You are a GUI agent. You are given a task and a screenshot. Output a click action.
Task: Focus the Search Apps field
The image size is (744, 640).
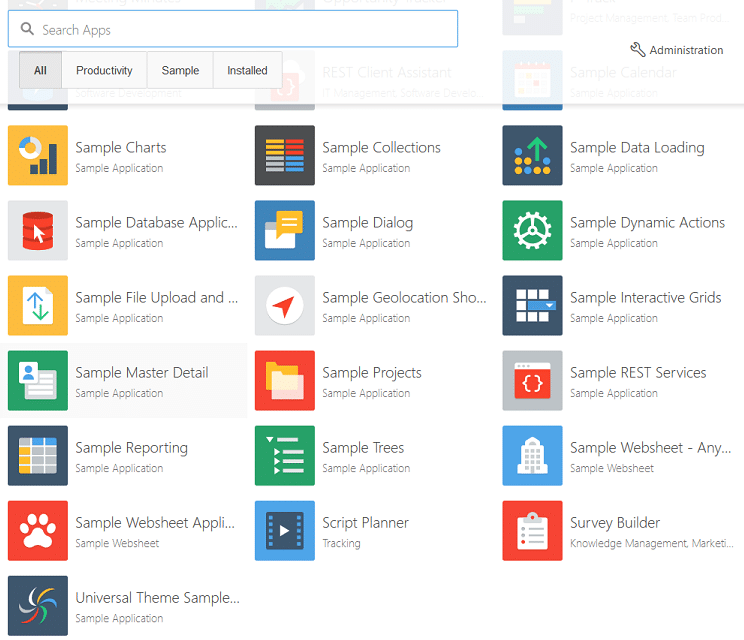233,29
